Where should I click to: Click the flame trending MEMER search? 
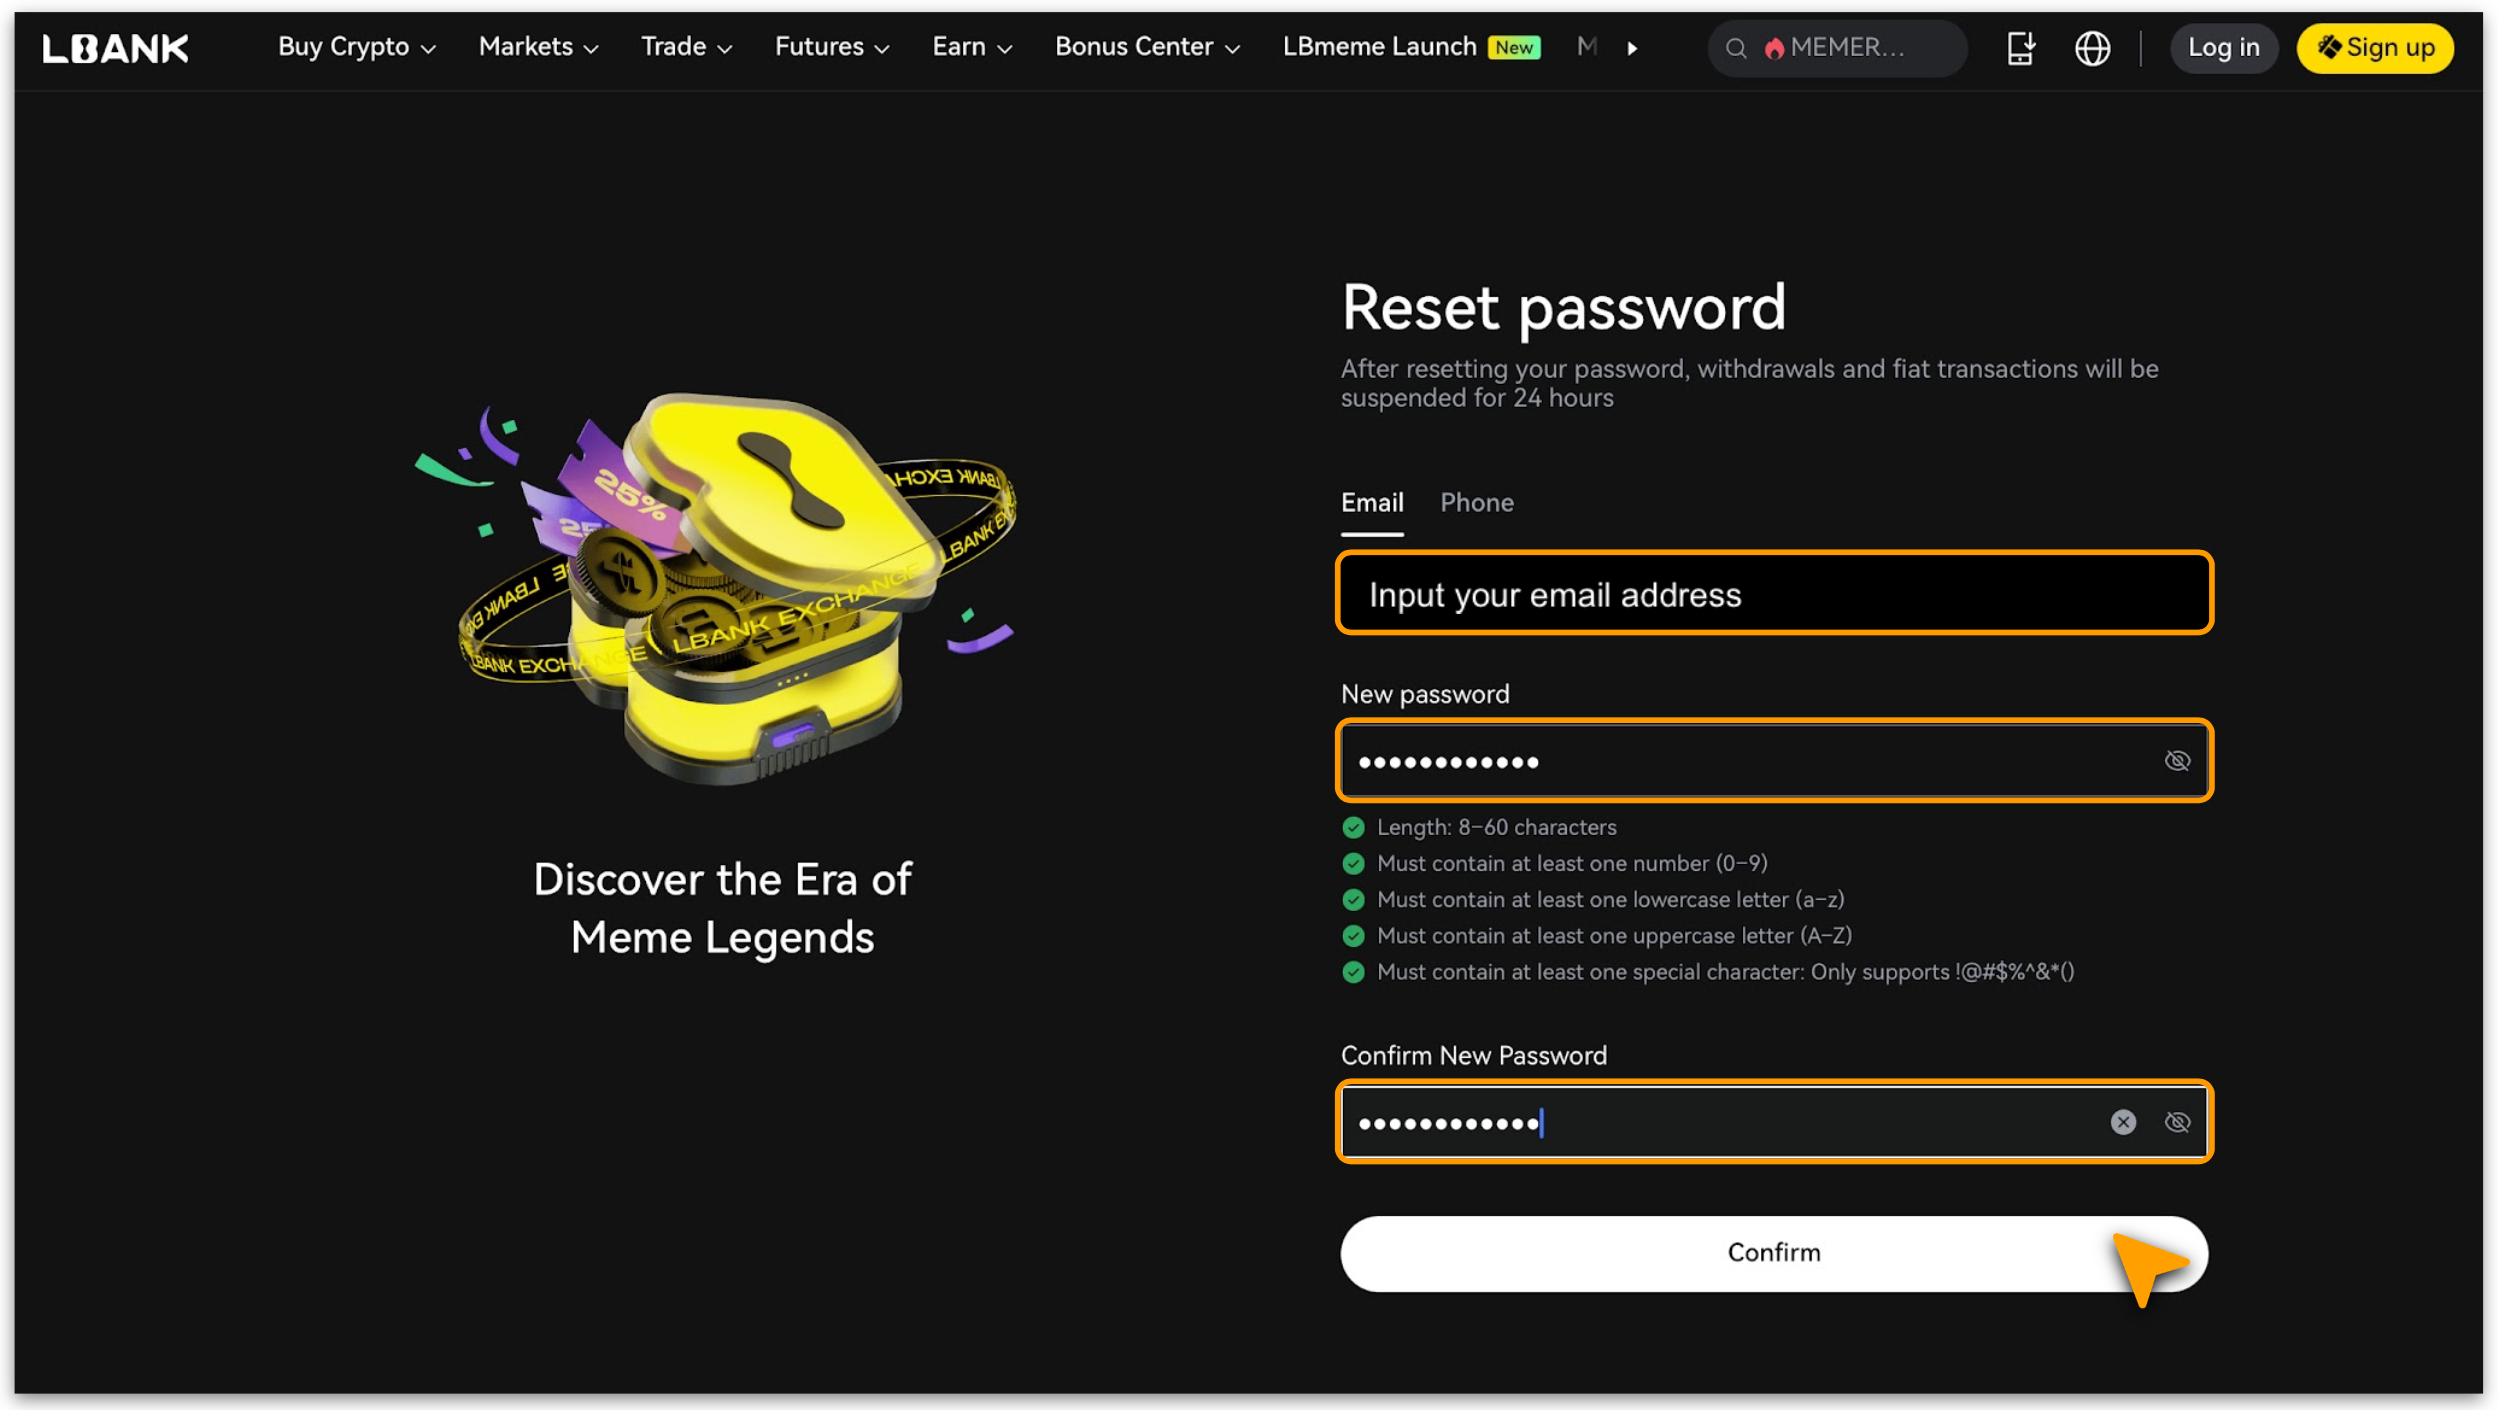point(1836,48)
